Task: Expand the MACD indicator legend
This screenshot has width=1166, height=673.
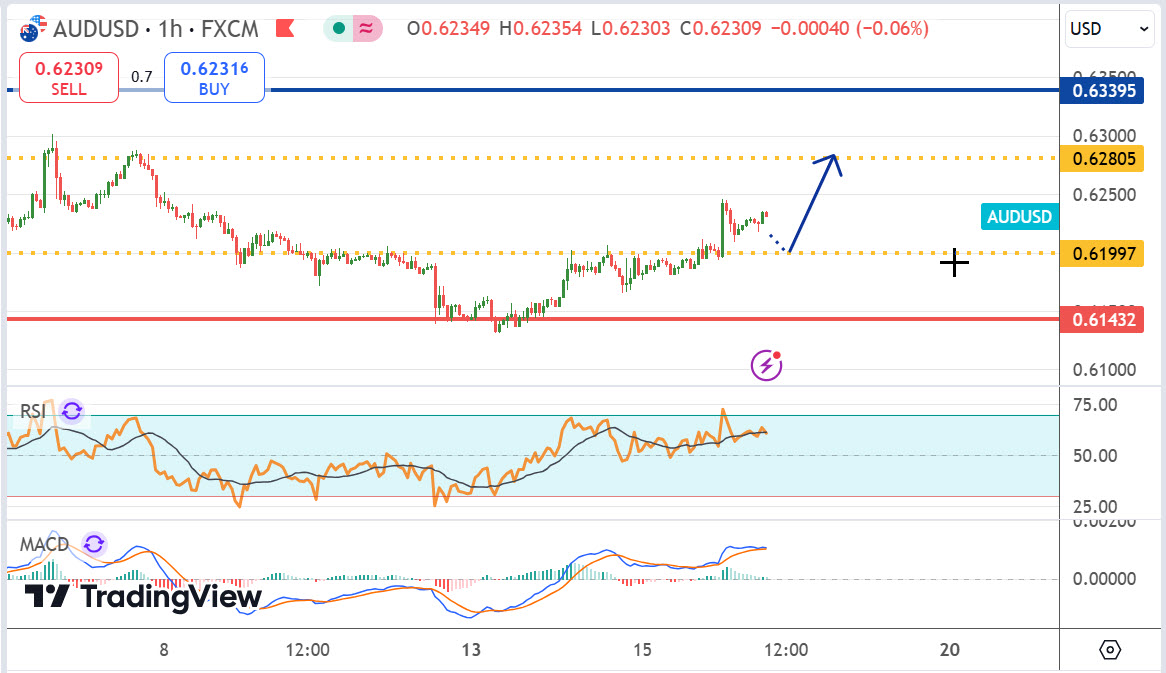Action: tap(44, 544)
